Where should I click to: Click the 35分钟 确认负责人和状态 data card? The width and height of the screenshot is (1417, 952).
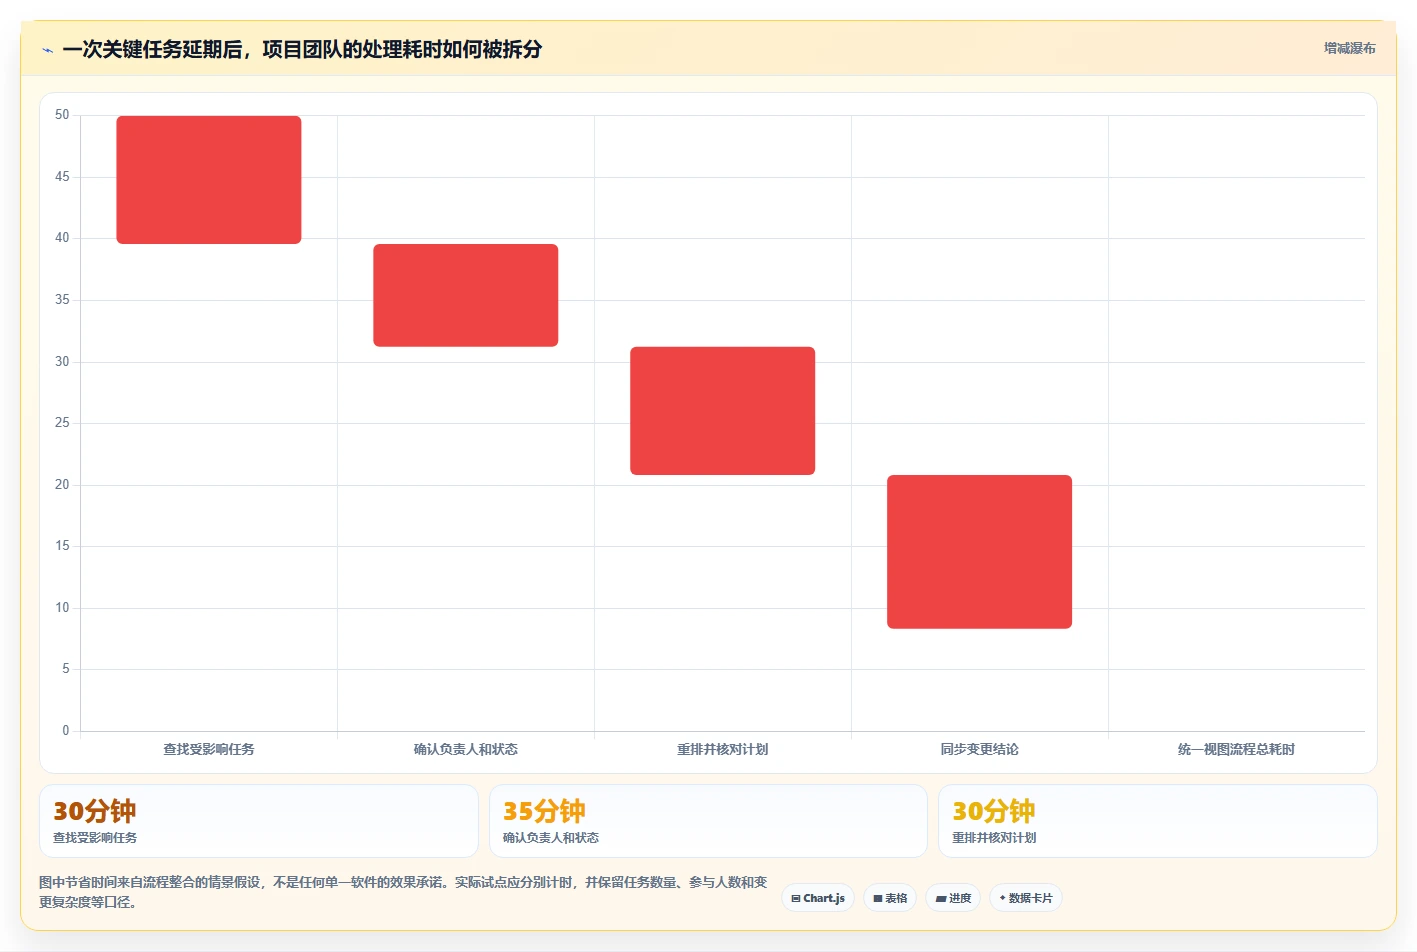[x=708, y=821]
